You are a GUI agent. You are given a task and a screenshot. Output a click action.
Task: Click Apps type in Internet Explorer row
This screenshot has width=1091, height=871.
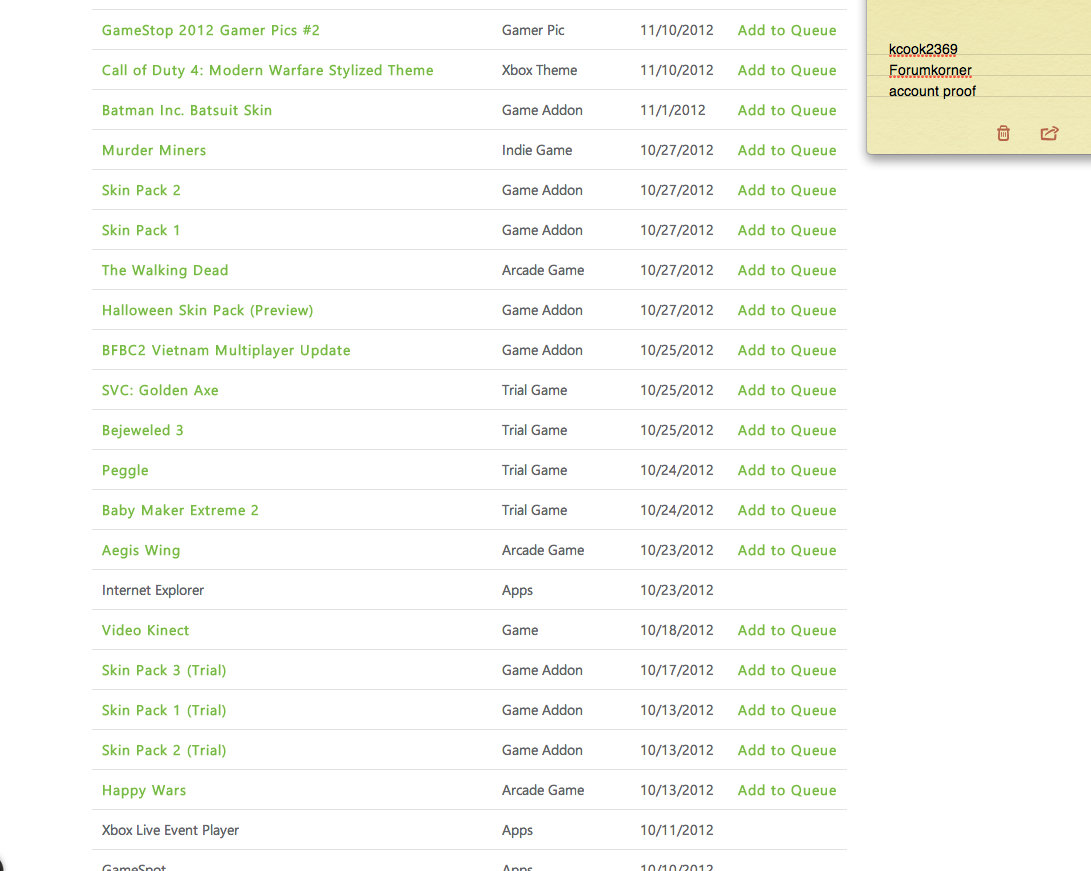pos(517,590)
